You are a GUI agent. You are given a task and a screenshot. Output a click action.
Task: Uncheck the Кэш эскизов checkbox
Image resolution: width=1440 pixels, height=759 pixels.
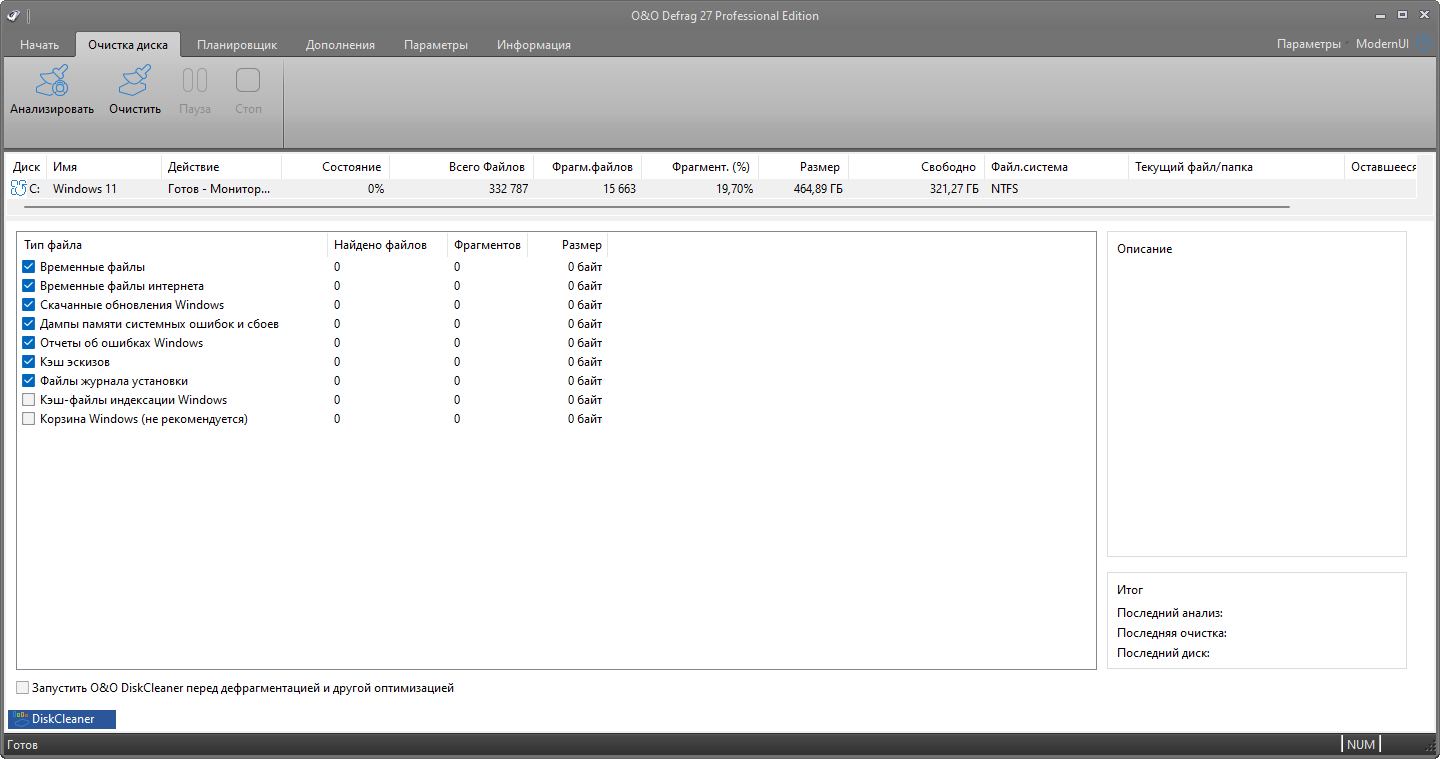click(28, 362)
